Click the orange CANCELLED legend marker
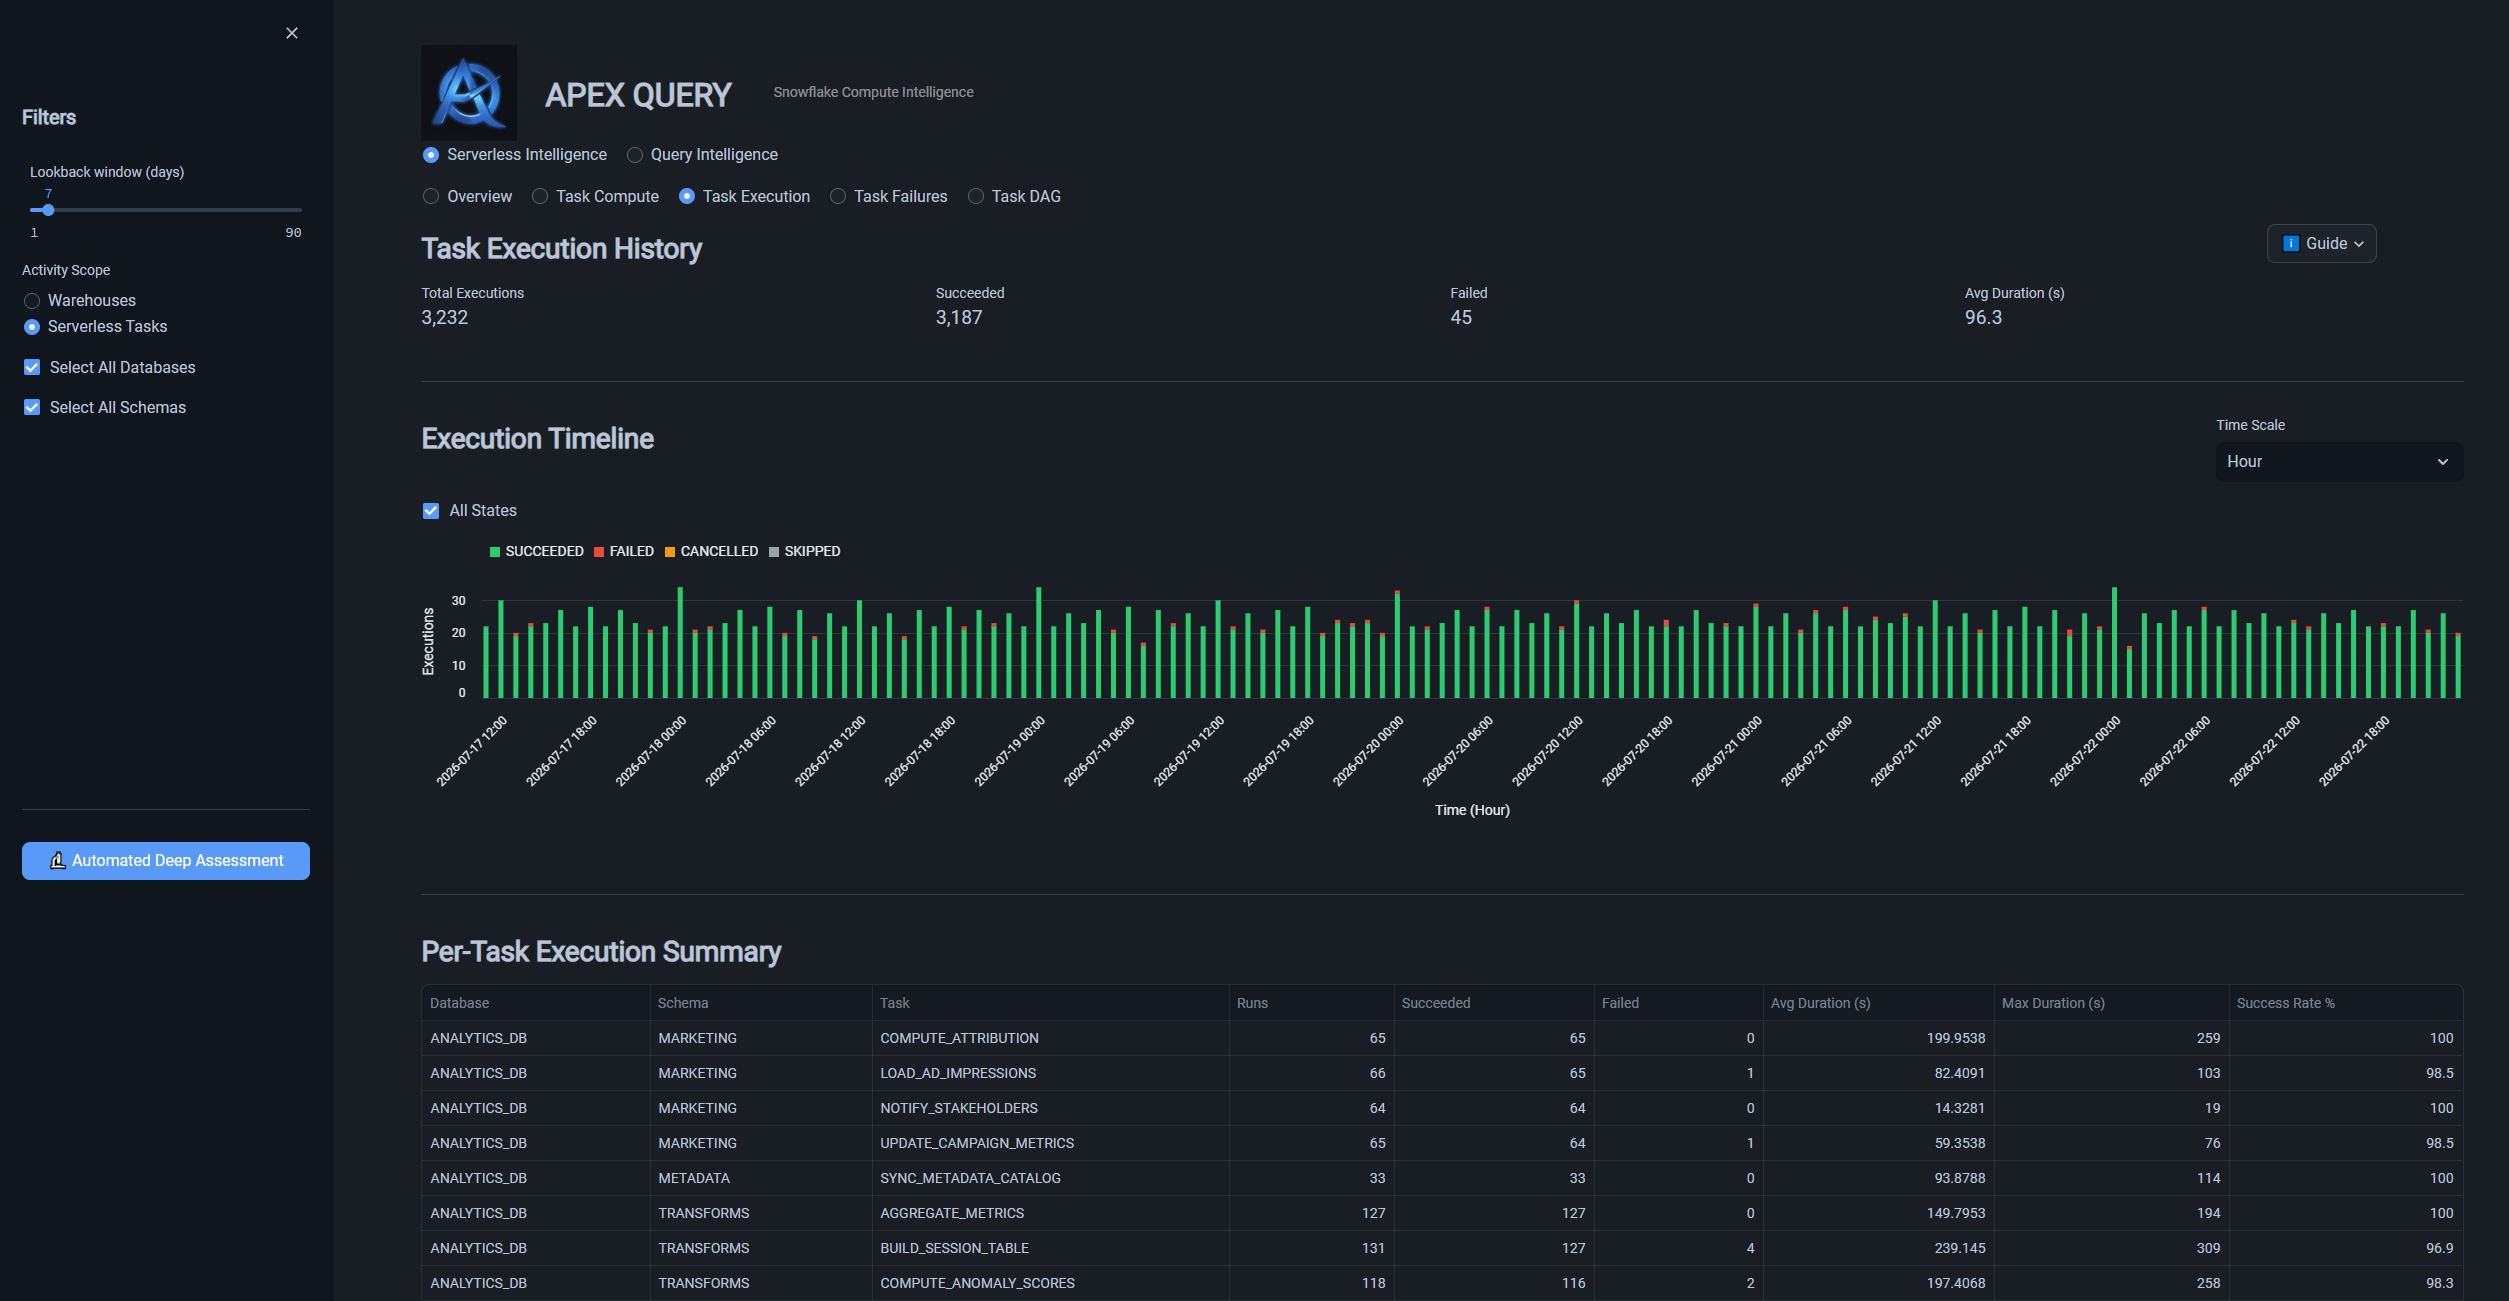2509x1301 pixels. (x=670, y=552)
